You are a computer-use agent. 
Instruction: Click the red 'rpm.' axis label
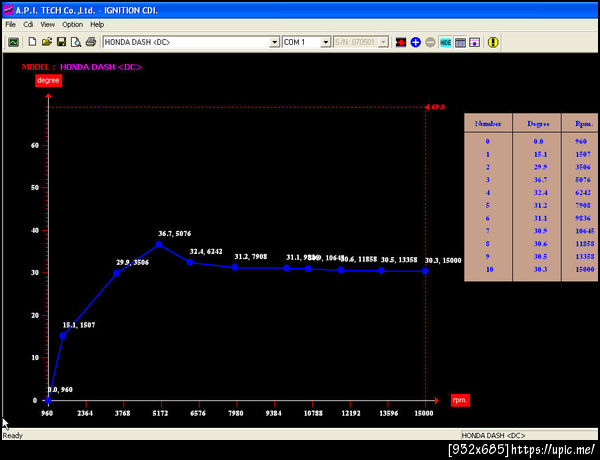[460, 400]
